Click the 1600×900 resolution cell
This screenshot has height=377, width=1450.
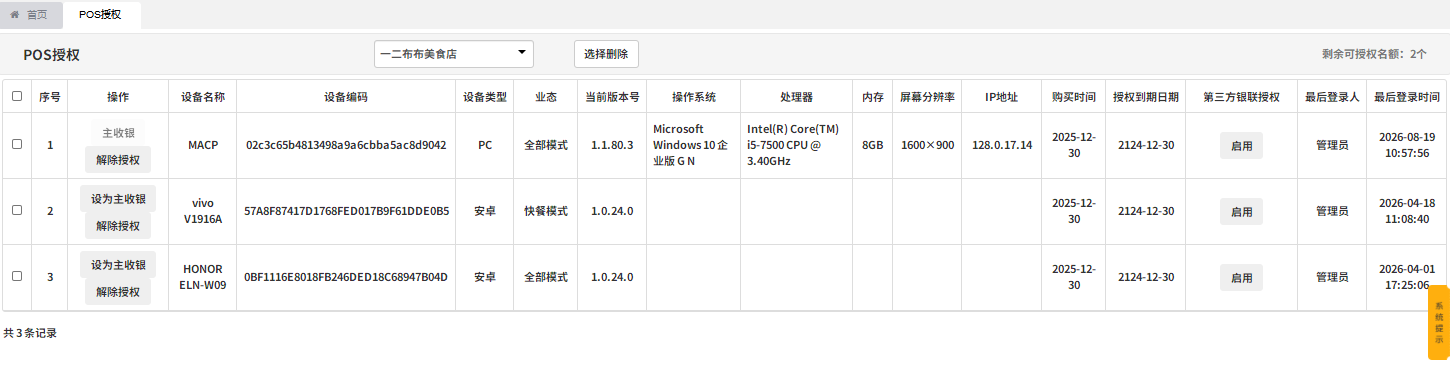coord(928,145)
